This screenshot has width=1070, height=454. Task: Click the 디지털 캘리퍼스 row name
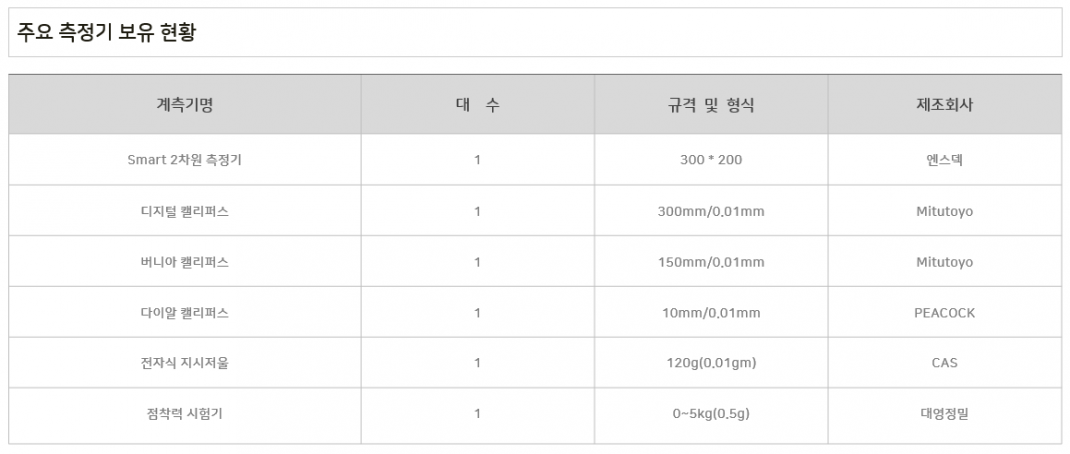185,212
